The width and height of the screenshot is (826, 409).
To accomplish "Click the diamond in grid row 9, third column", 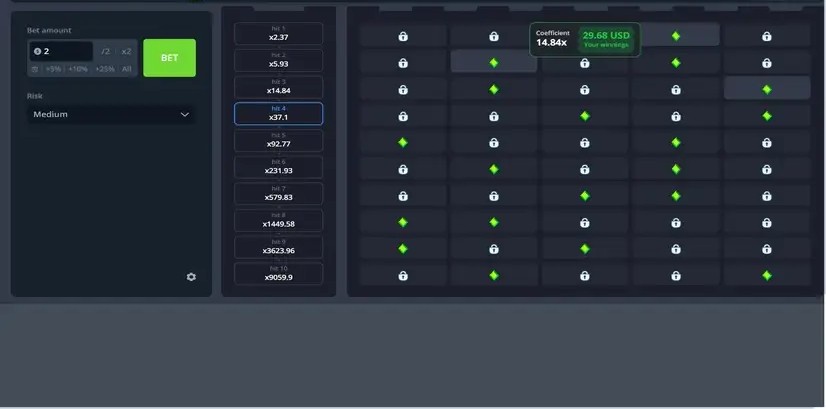I will pos(585,249).
